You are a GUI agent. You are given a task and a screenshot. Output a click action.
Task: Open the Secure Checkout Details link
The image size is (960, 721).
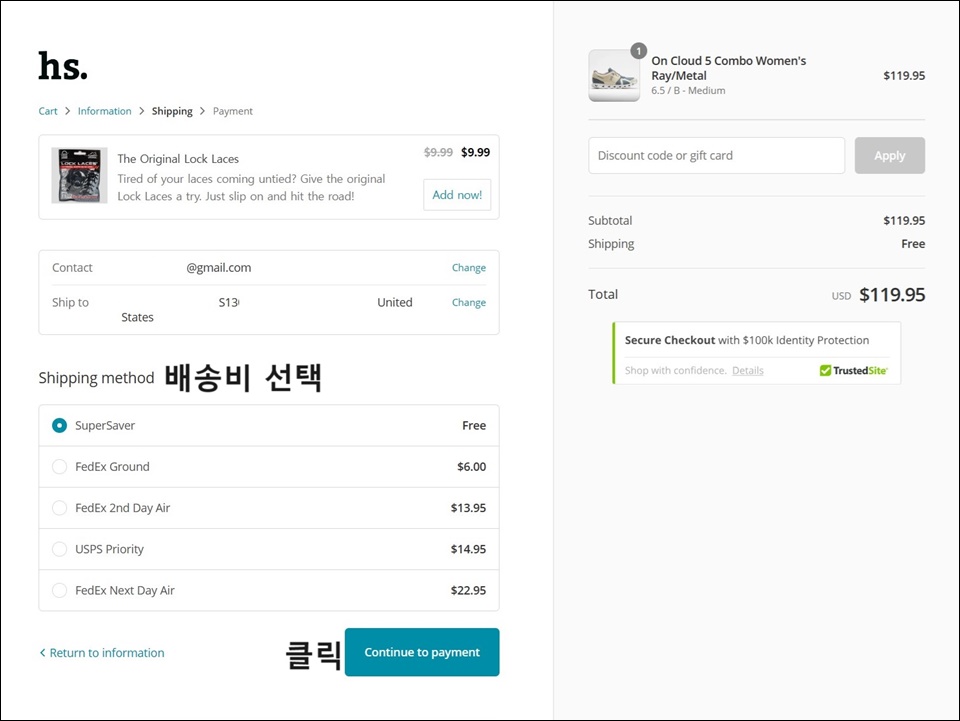click(x=748, y=370)
